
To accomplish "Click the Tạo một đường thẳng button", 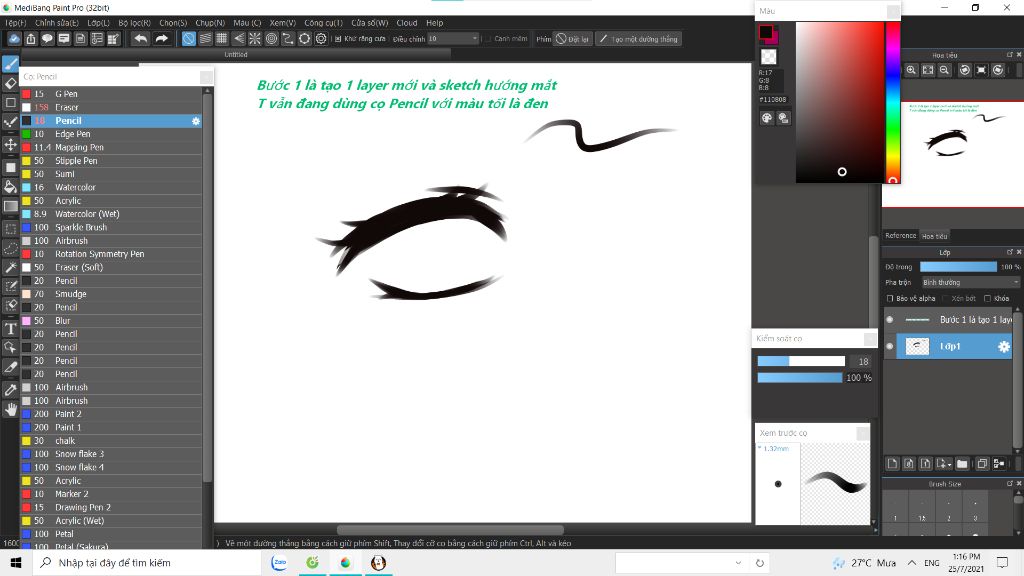I will click(639, 39).
